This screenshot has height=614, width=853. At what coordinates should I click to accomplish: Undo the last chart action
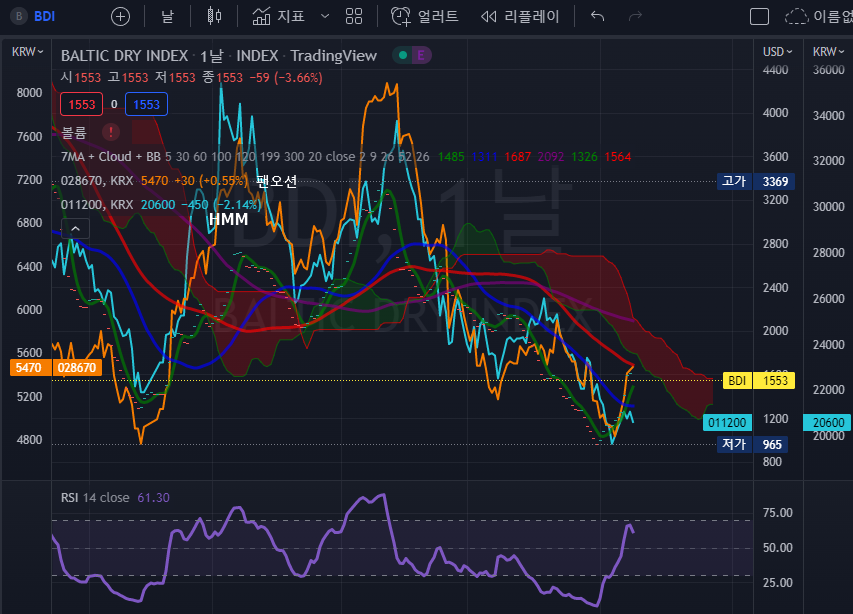click(x=598, y=16)
